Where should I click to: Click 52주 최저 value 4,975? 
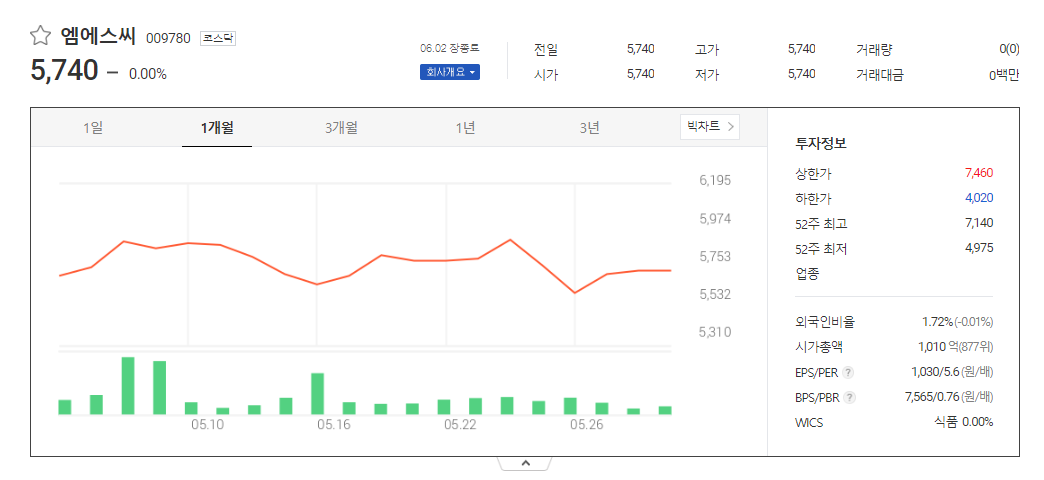click(979, 248)
